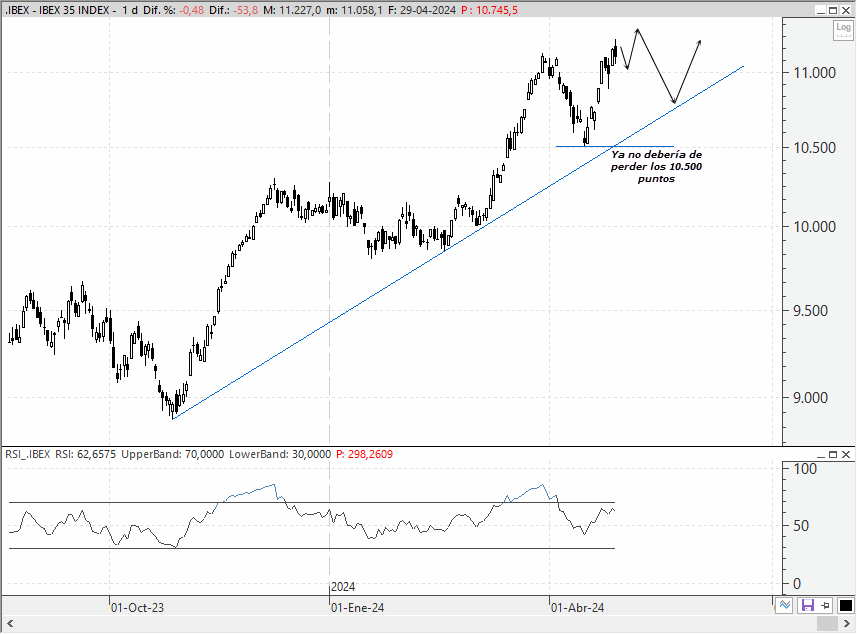The height and width of the screenshot is (634, 857).
Task: Click the '.IBEX - IBEX 35 INDEX' title text
Action: 57,10
